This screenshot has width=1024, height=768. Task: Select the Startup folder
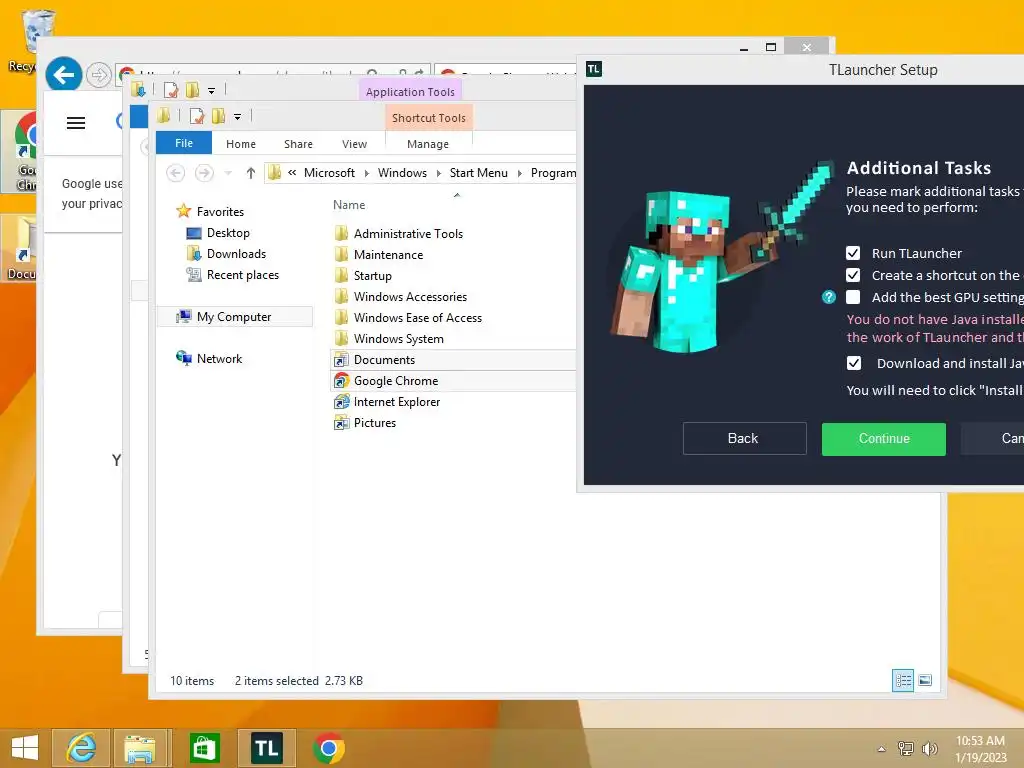click(x=372, y=276)
